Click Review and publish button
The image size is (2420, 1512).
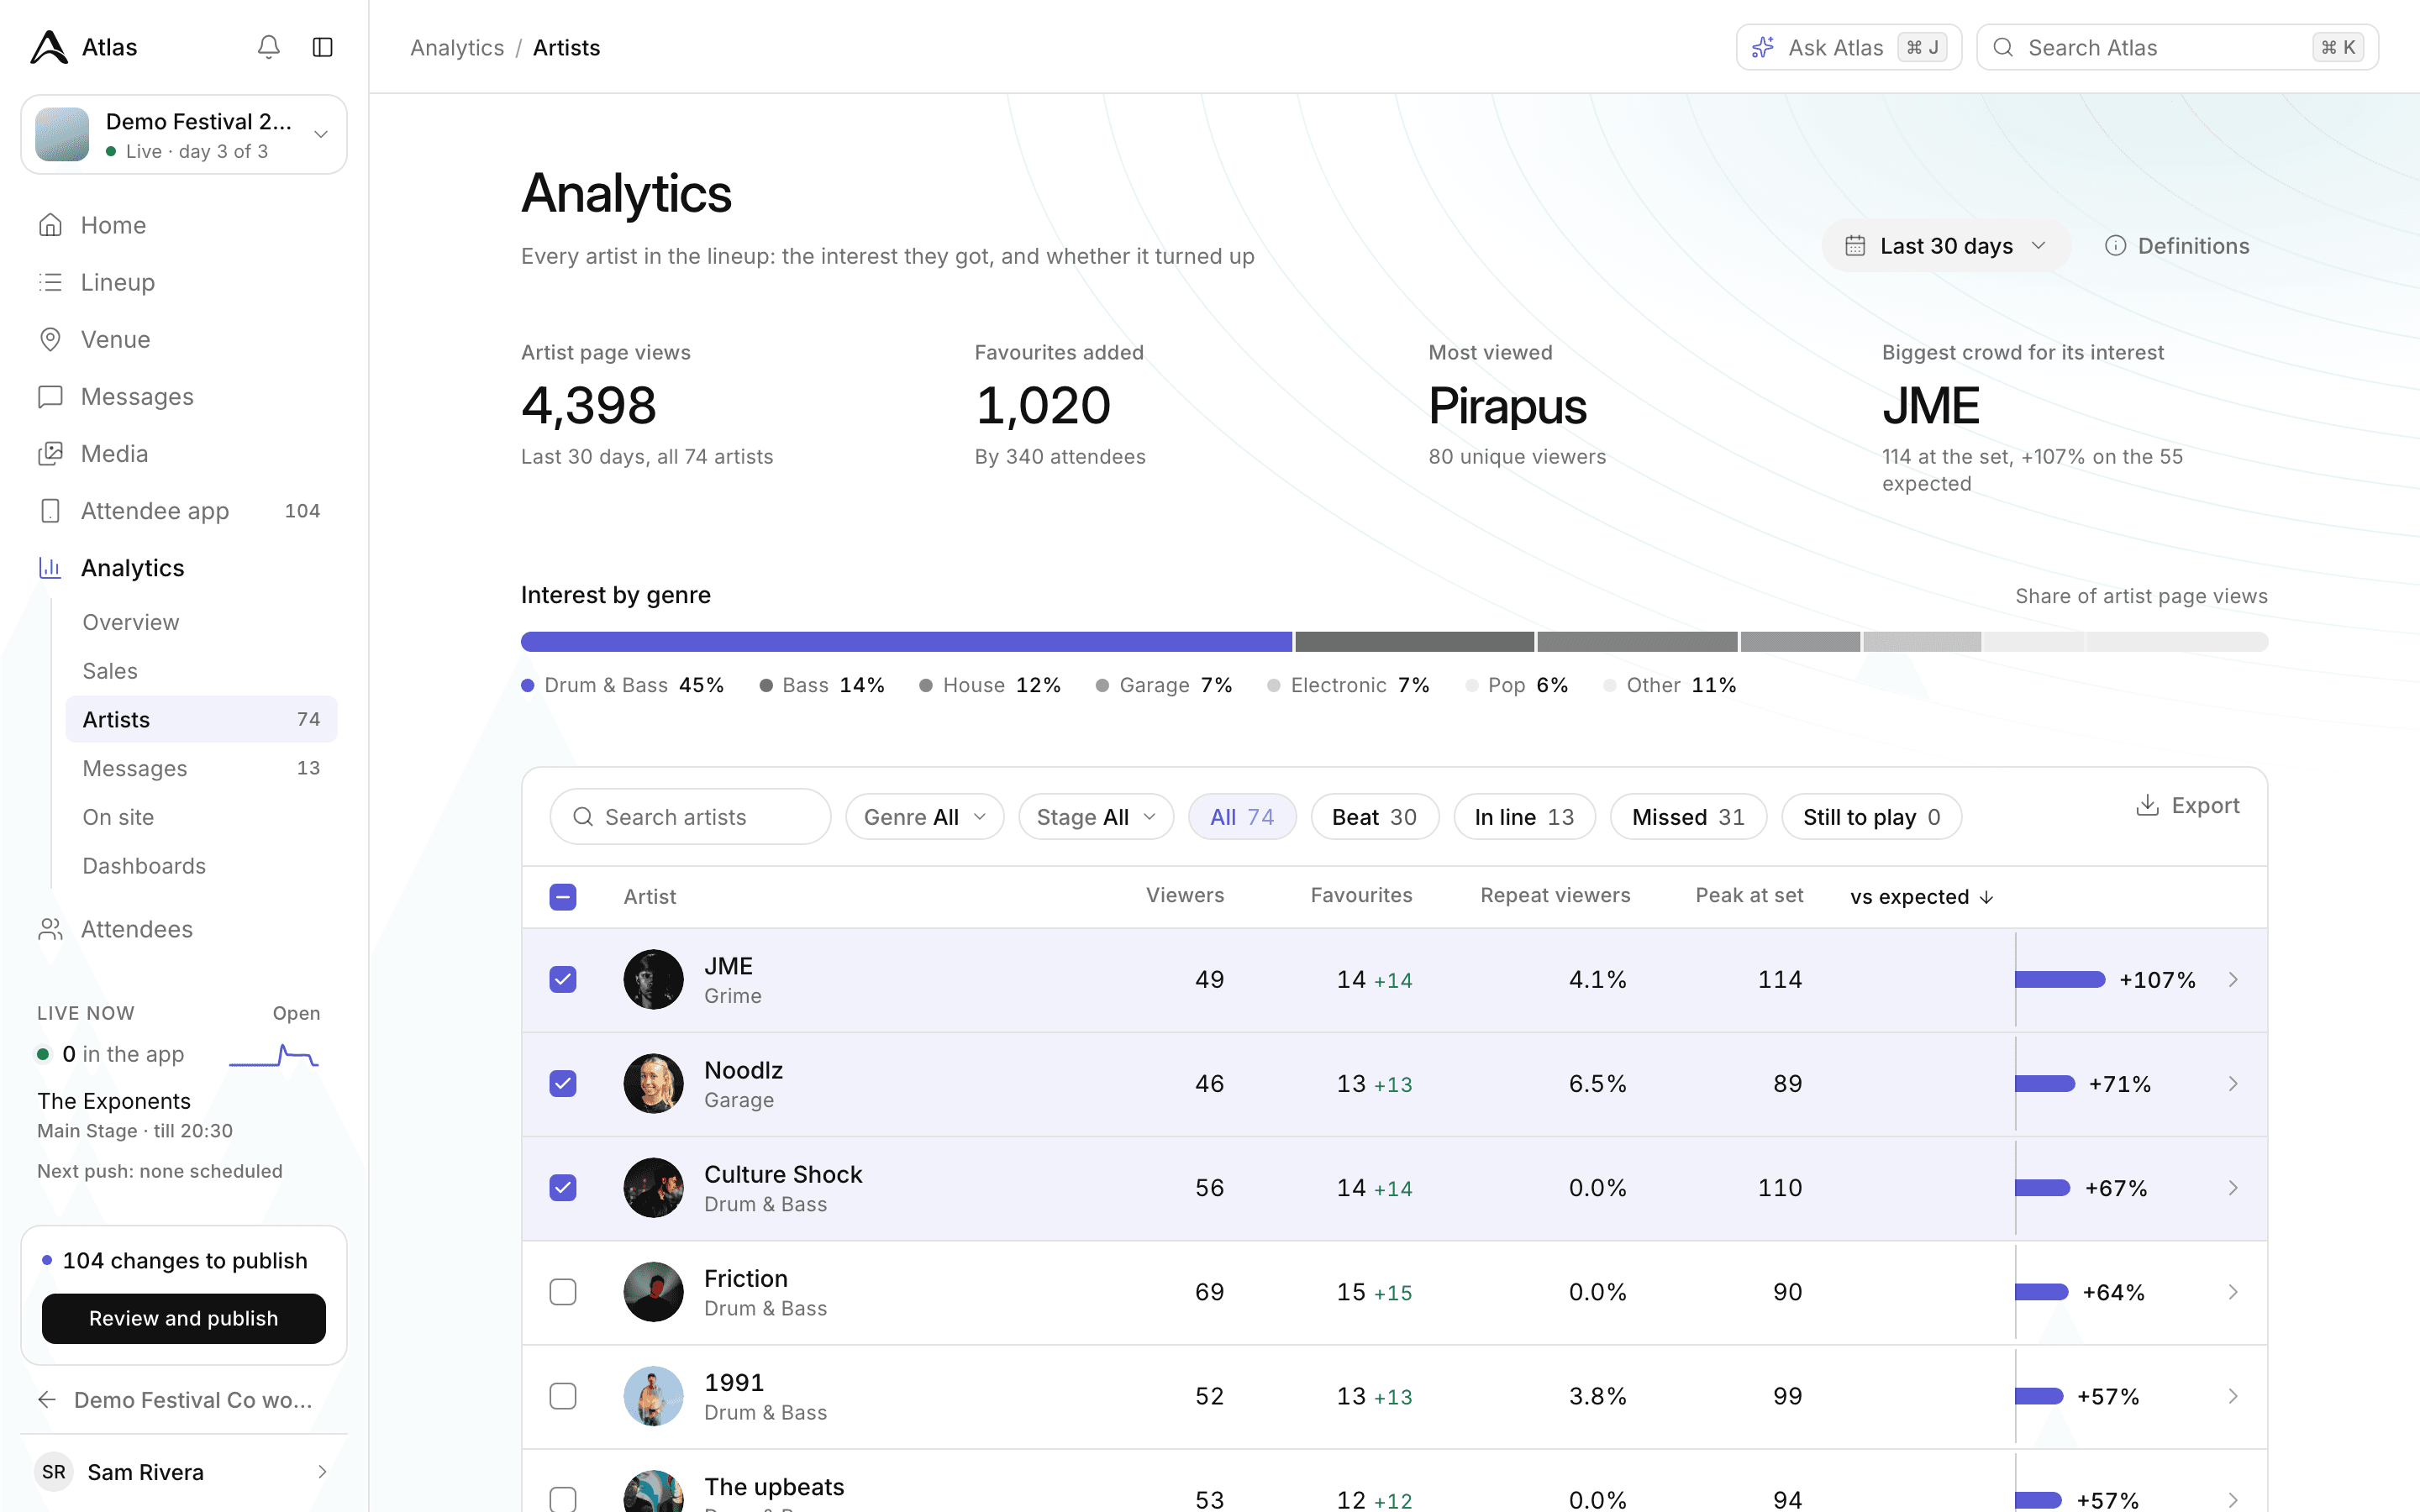coord(184,1318)
